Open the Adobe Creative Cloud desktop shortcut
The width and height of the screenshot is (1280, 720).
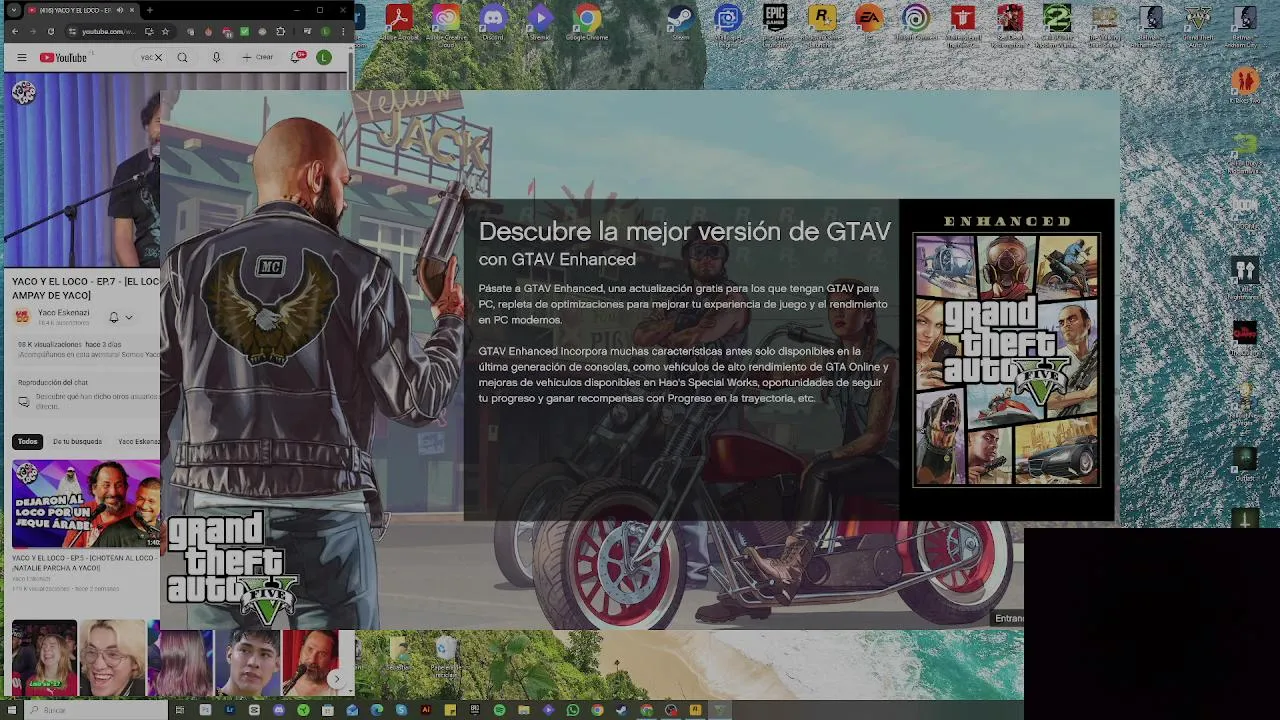pyautogui.click(x=446, y=24)
